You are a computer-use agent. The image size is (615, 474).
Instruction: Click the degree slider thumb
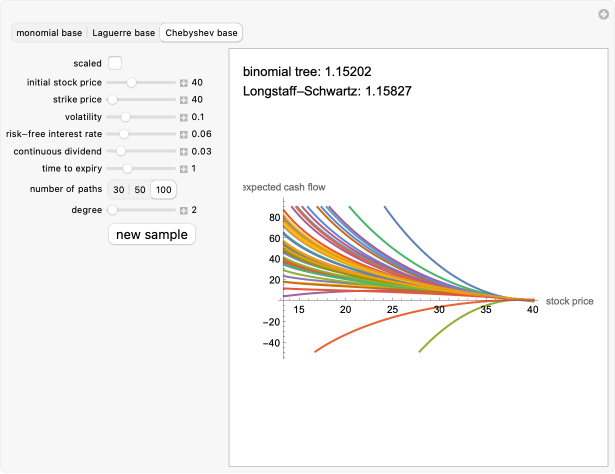tap(112, 210)
